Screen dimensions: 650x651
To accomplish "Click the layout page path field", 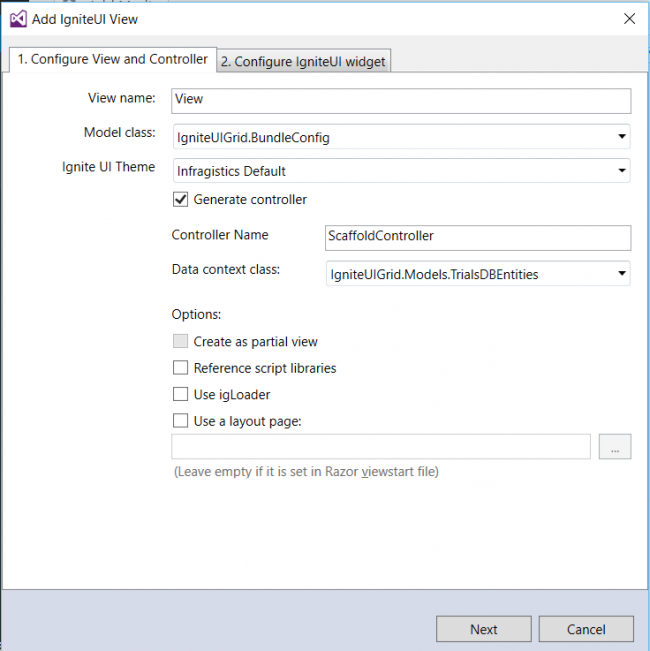I will point(381,447).
